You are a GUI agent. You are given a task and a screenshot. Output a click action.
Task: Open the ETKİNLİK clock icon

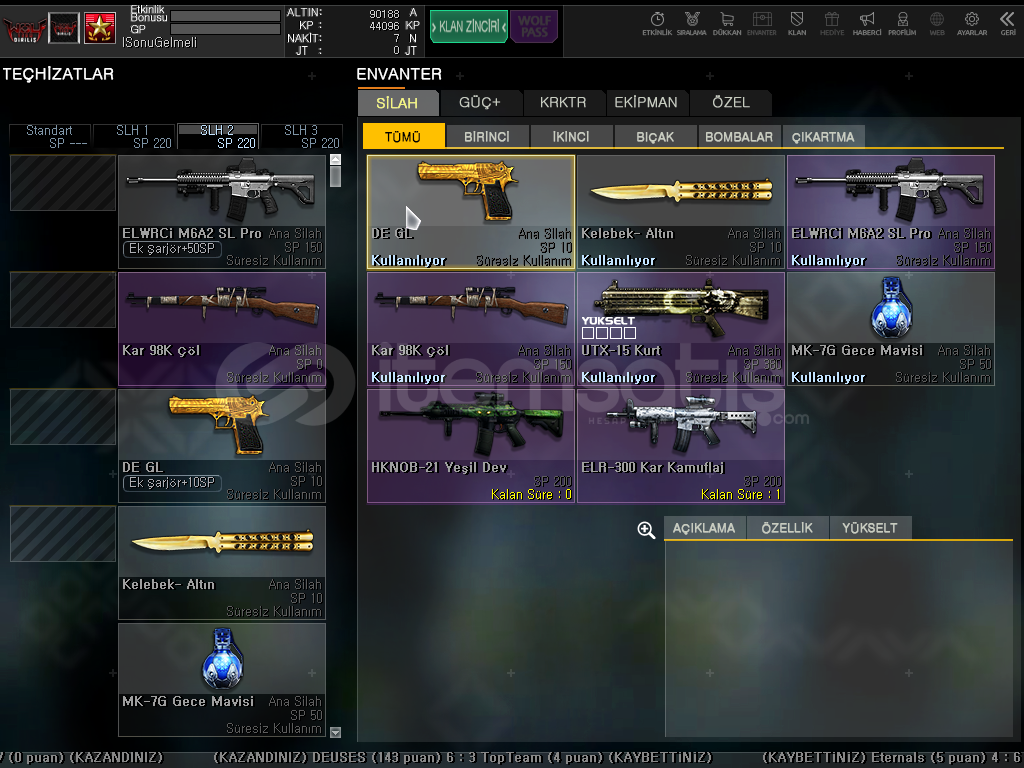[x=657, y=24]
